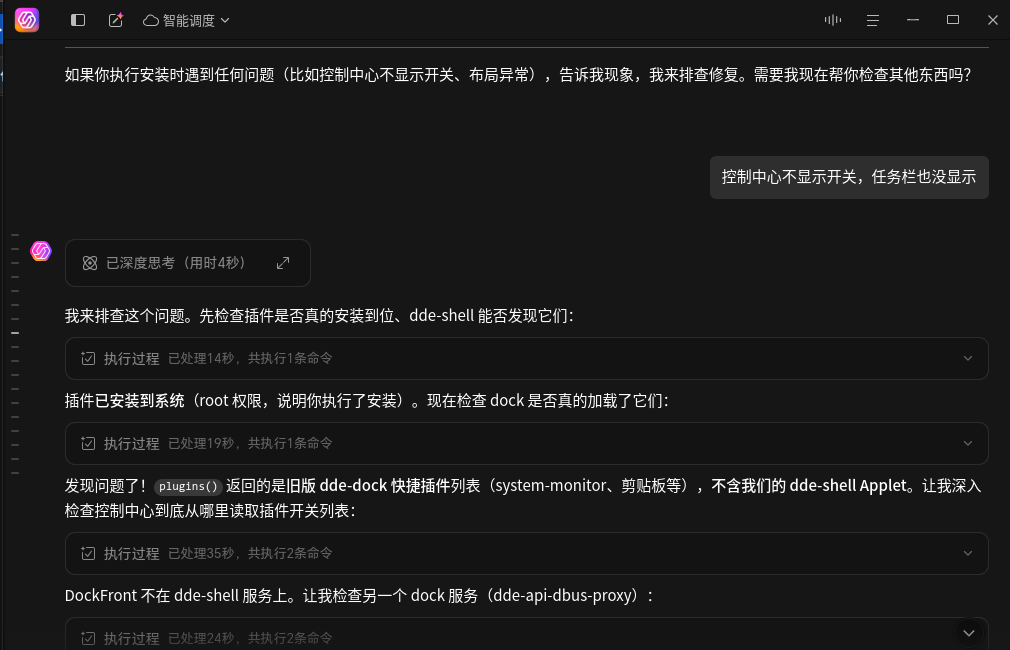Screen dimensions: 1010x650
Task: Toggle the sidebar panel icon
Action: coord(78,20)
